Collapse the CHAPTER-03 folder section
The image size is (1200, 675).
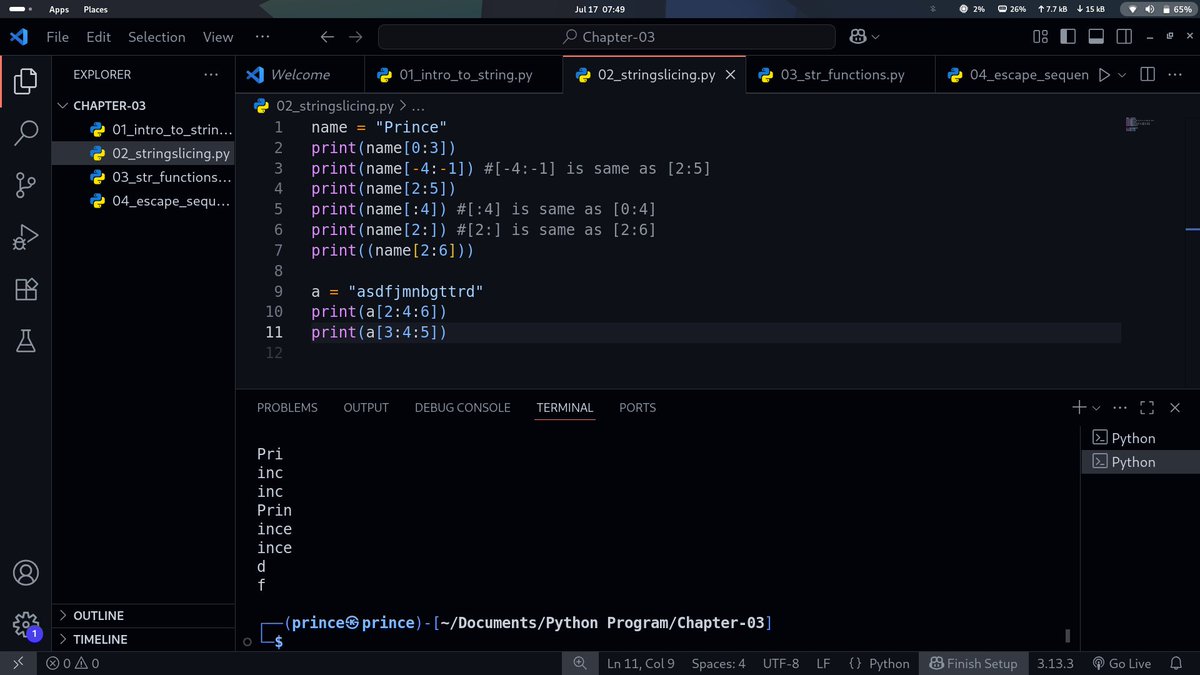[143, 105]
